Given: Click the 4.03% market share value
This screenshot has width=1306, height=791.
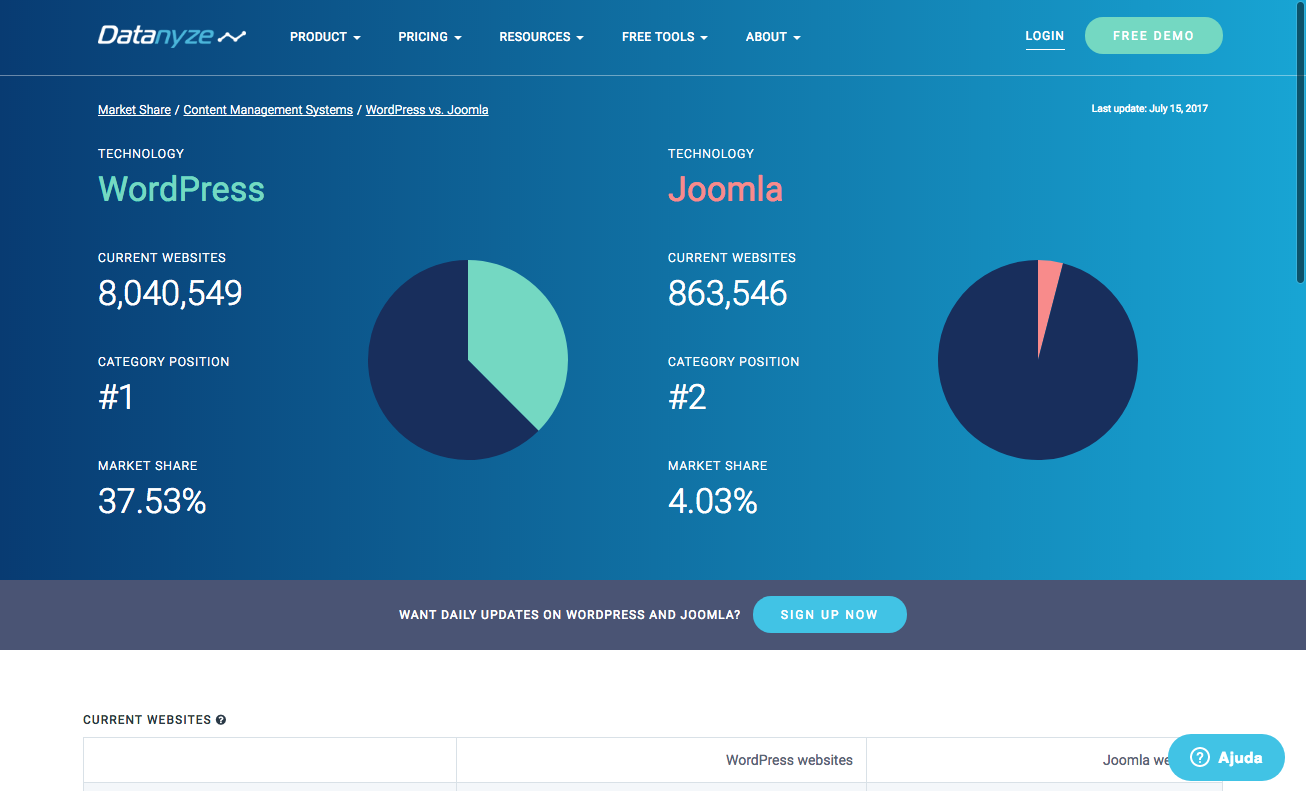Looking at the screenshot, I should pyautogui.click(x=712, y=501).
